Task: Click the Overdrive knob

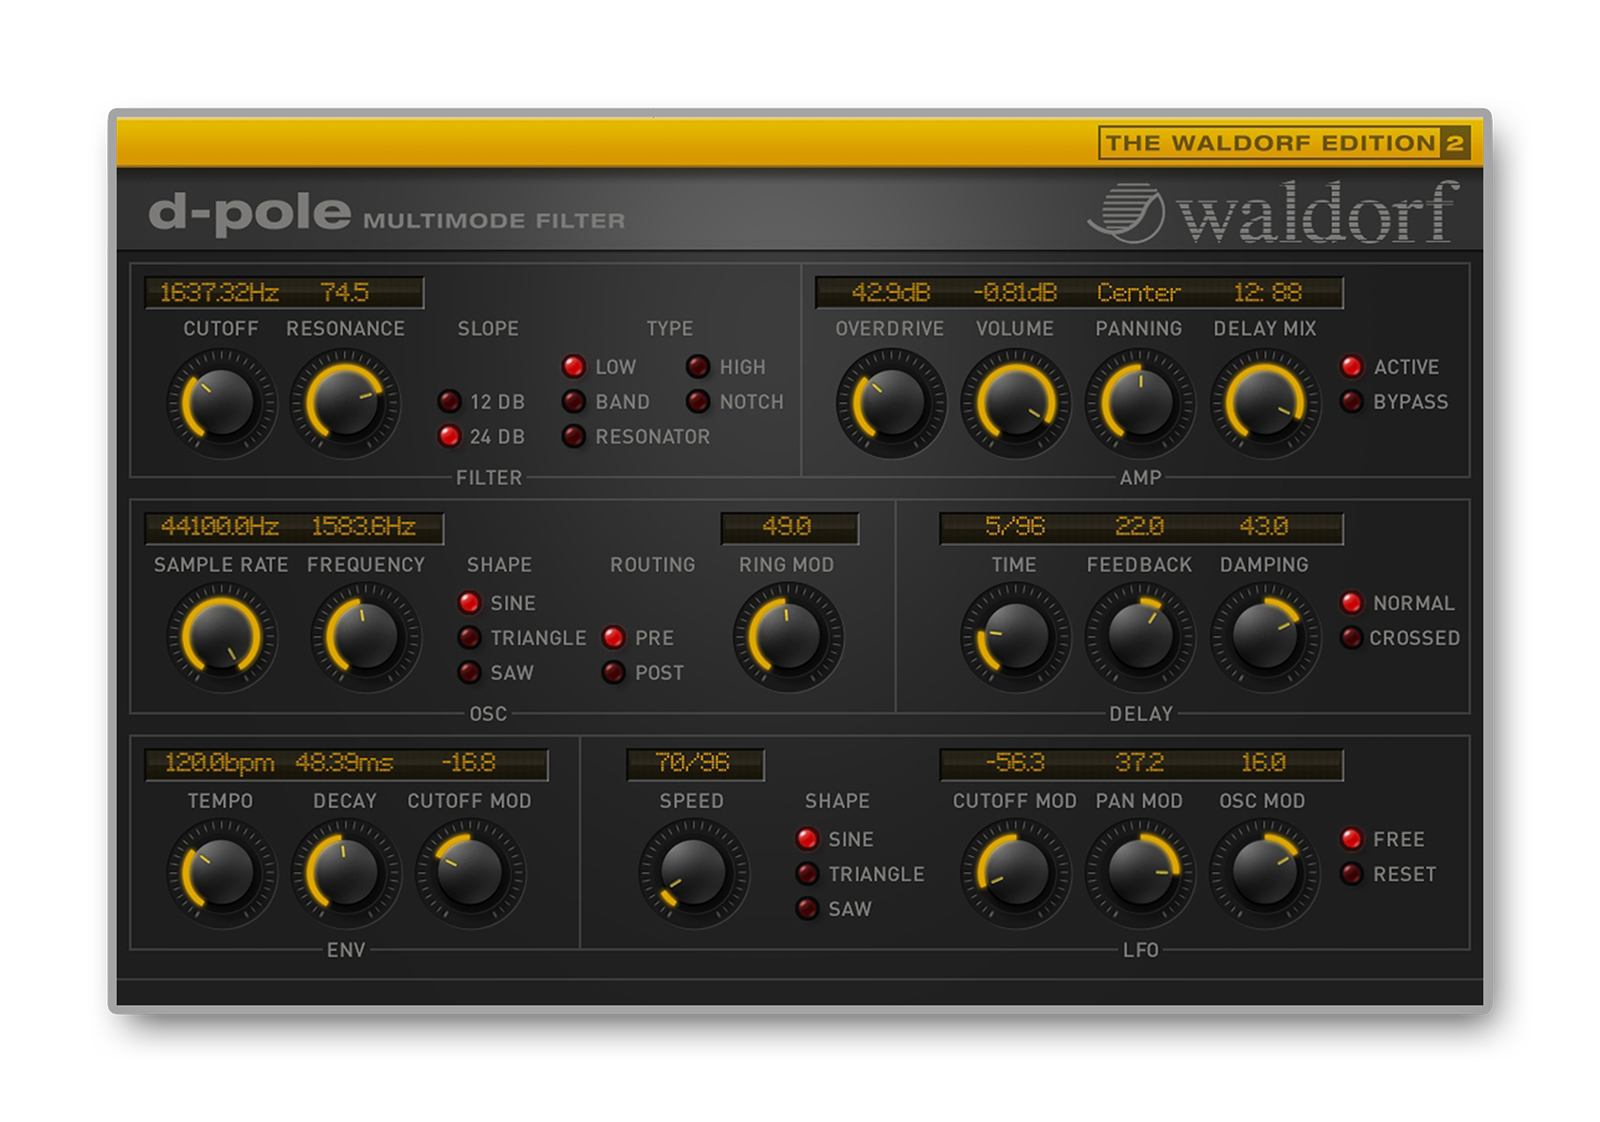Action: click(x=890, y=404)
